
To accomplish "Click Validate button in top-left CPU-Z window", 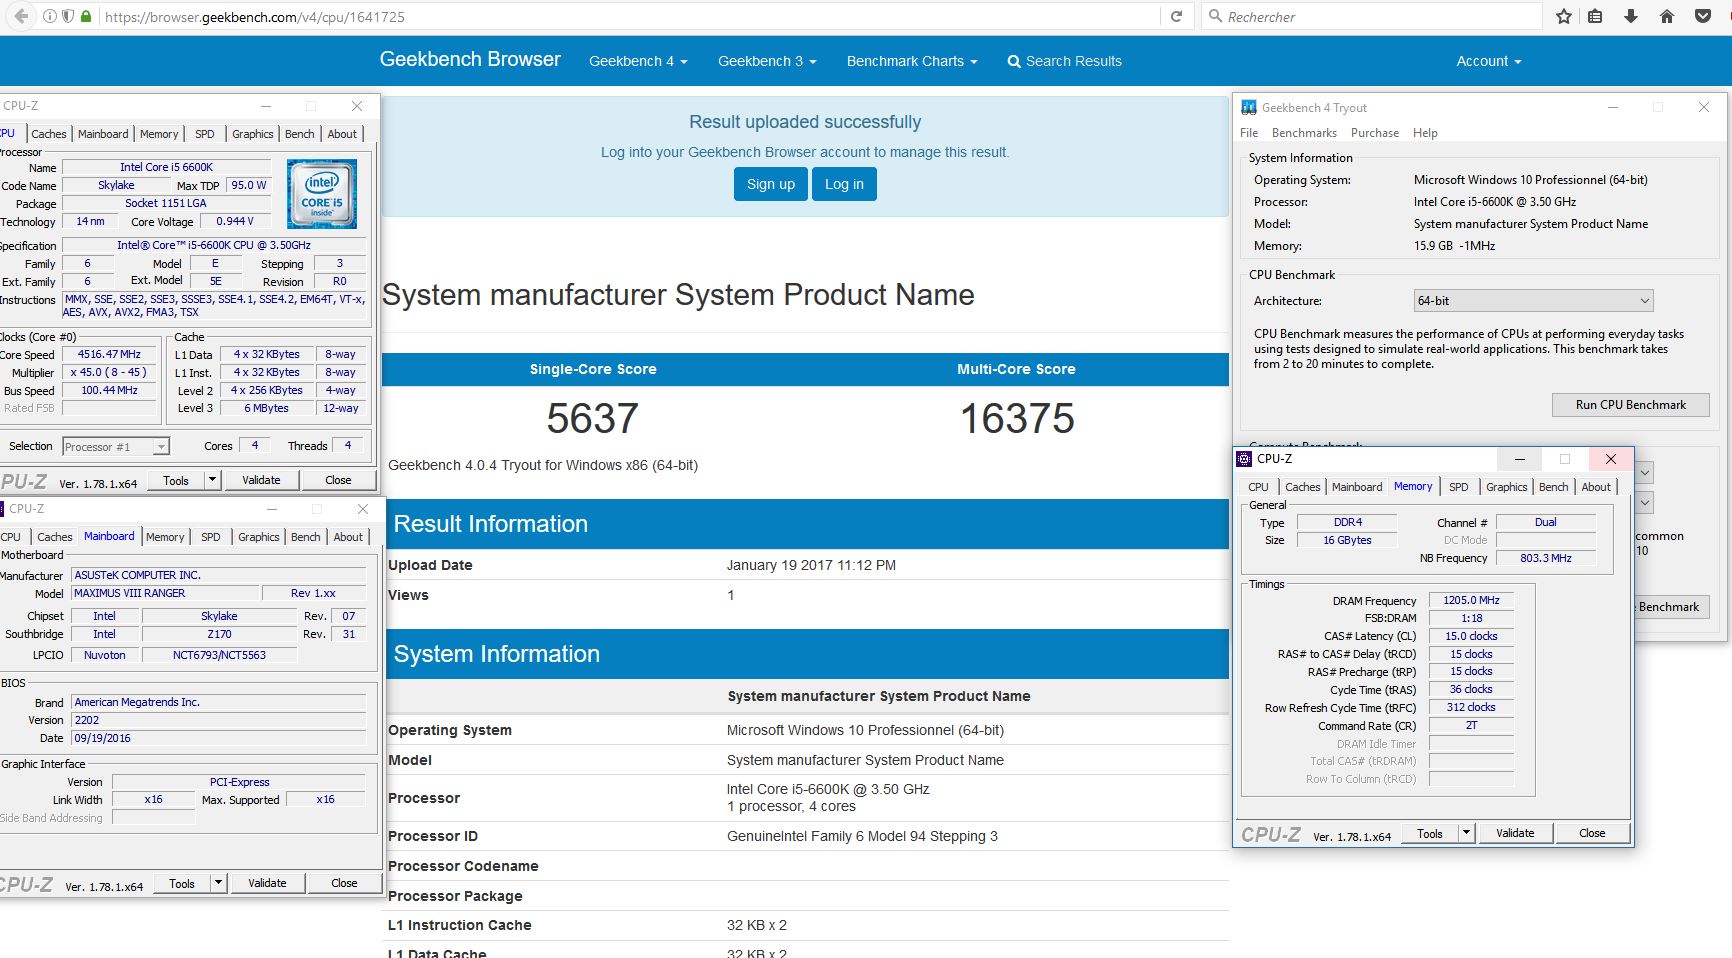I will tap(261, 480).
